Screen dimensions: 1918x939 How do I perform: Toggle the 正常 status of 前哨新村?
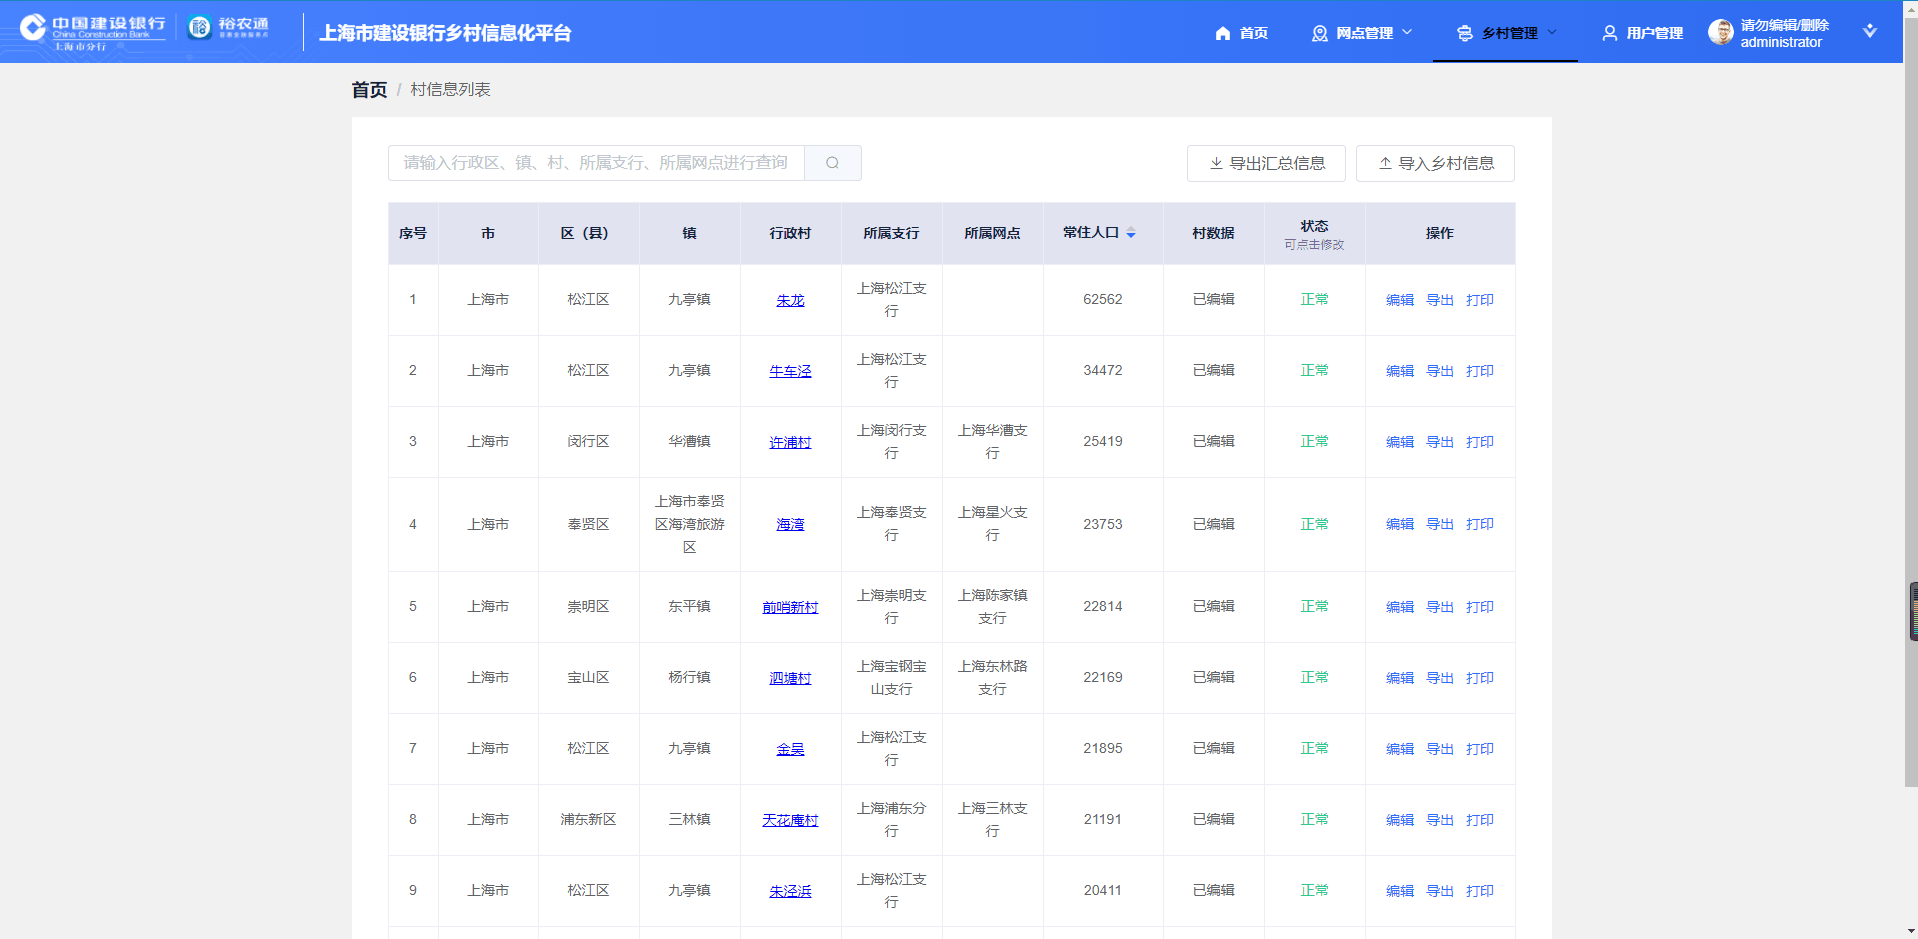[x=1314, y=606]
